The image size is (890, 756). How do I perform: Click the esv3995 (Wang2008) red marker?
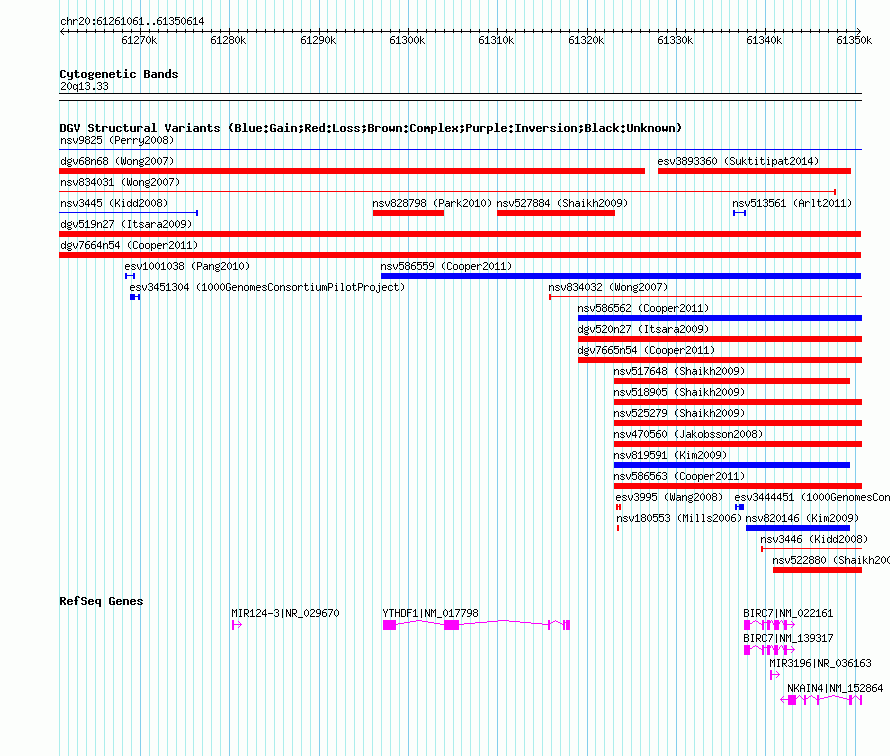618,507
